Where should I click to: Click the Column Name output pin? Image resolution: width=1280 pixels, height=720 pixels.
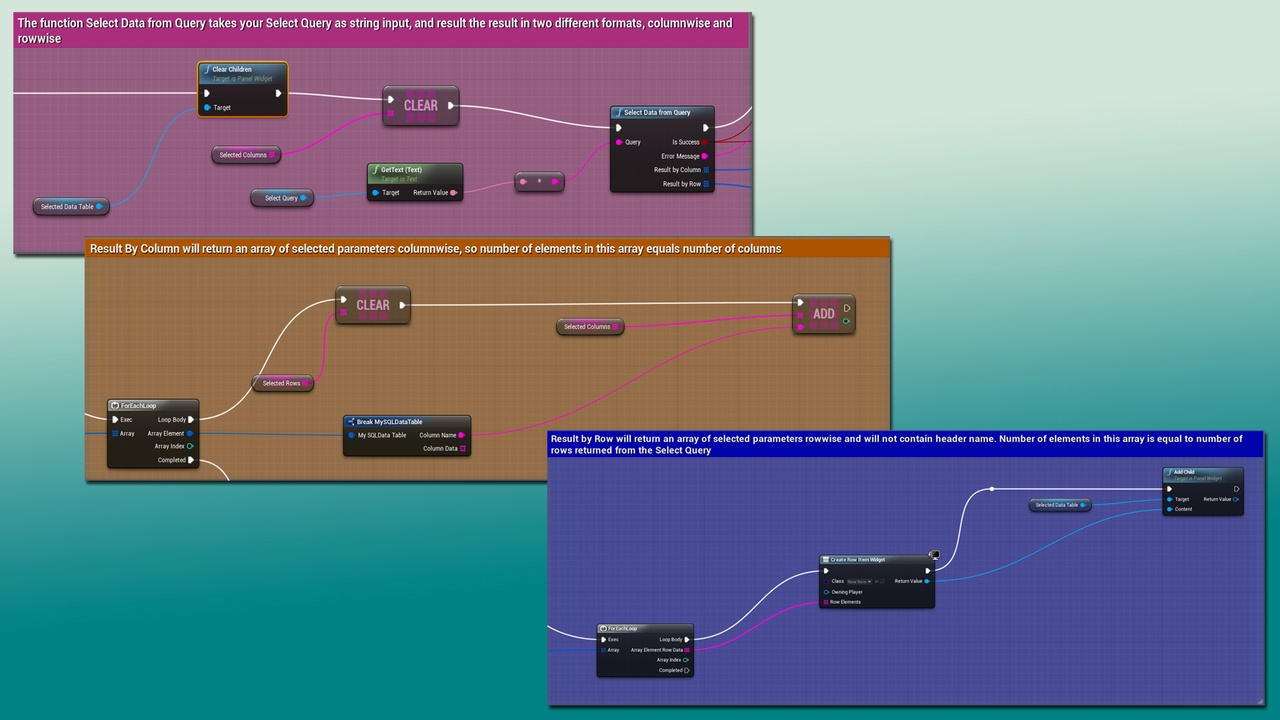click(x=462, y=435)
